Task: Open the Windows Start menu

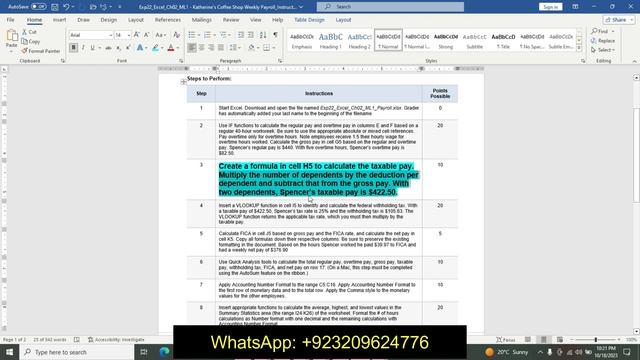Action: [x=9, y=352]
